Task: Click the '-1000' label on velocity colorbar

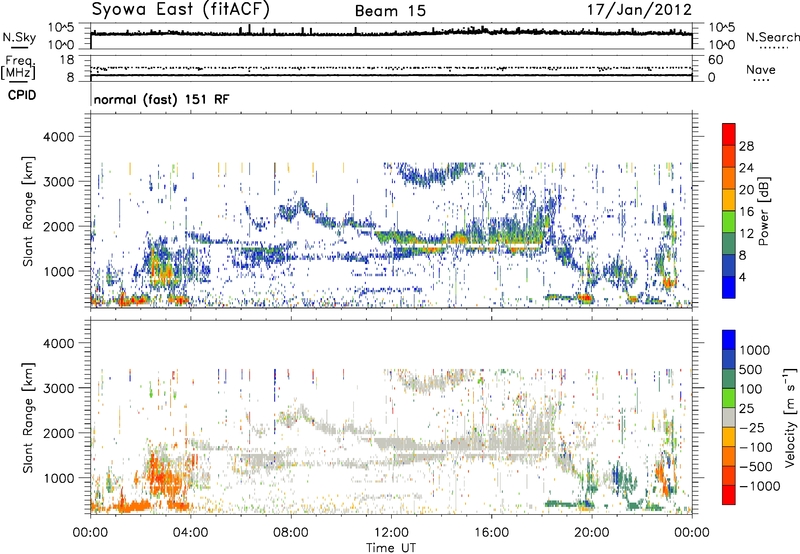Action: (759, 486)
